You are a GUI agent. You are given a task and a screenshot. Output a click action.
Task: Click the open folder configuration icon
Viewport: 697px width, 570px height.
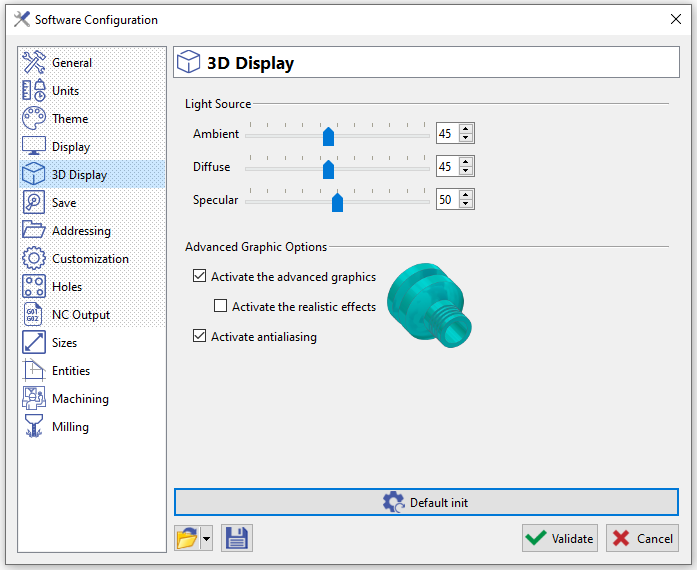point(186,538)
